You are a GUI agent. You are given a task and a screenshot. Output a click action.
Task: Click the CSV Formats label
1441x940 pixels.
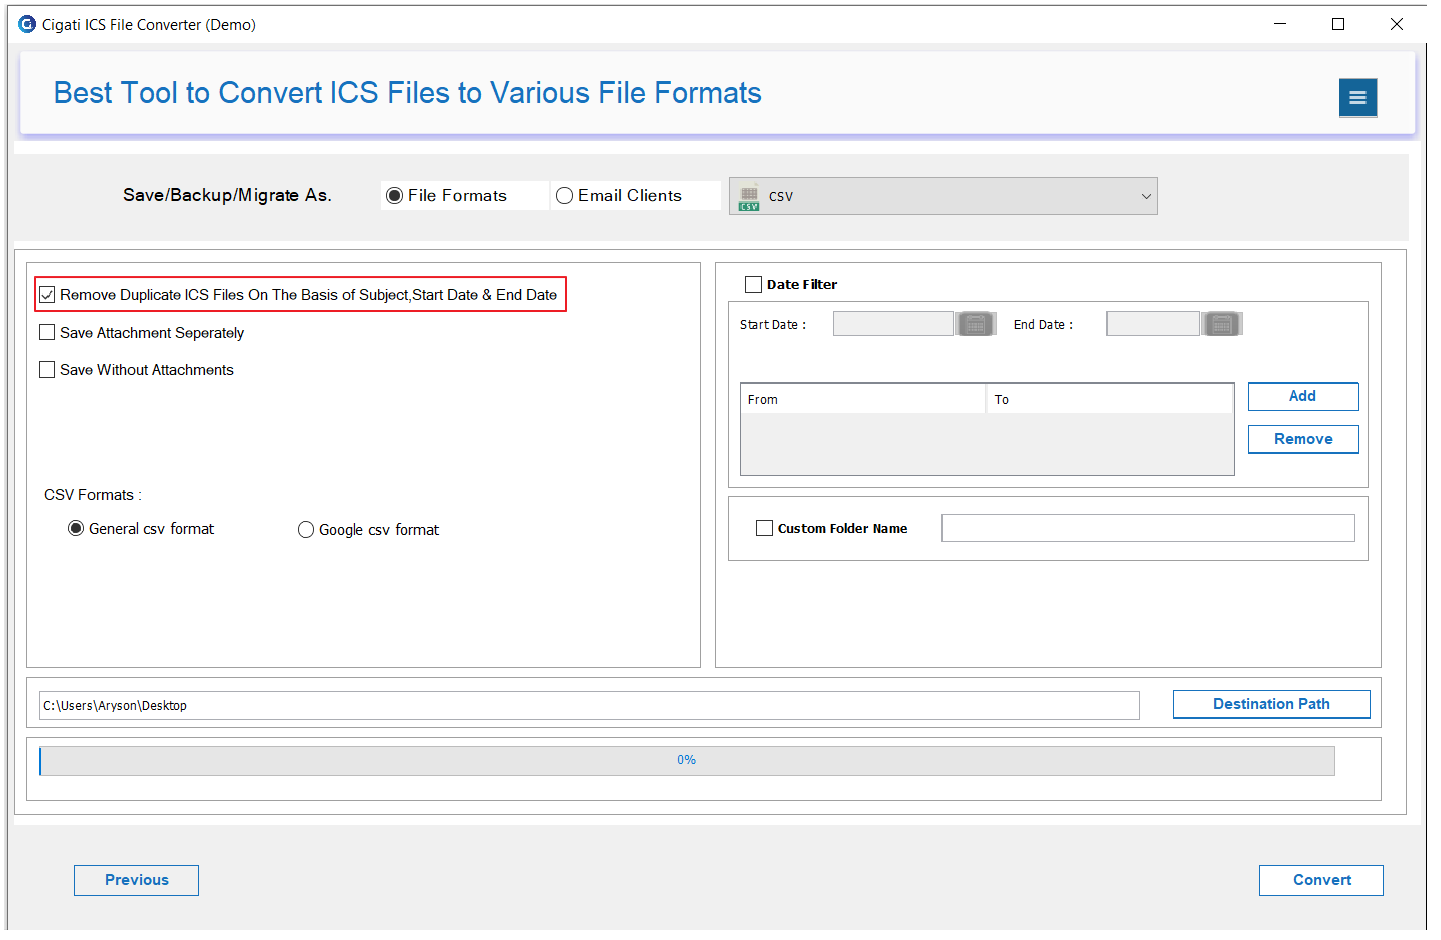92,495
